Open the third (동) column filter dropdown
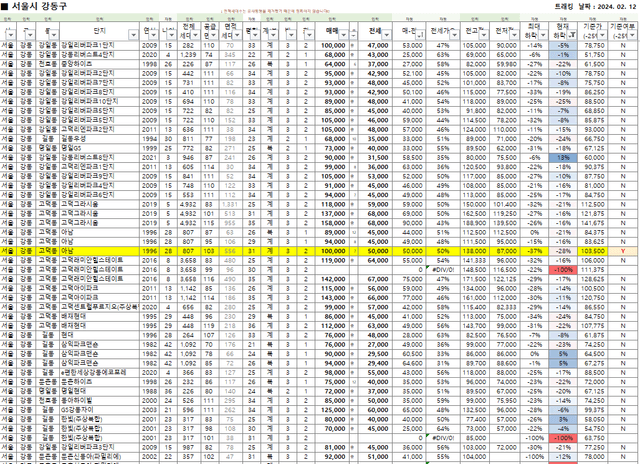The image size is (640, 464). [54, 35]
